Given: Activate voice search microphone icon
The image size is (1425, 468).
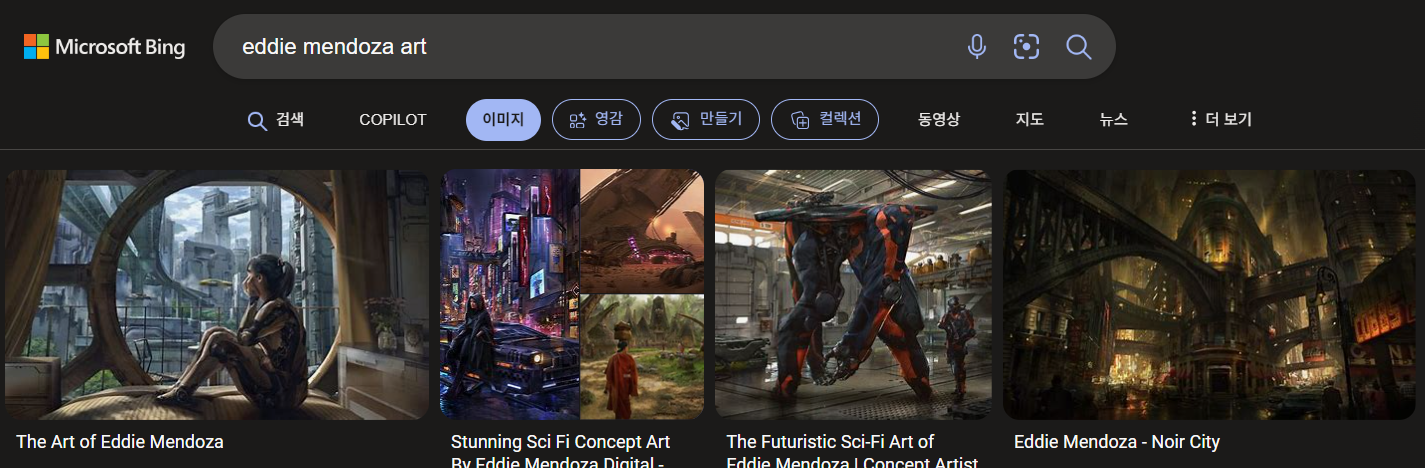Looking at the screenshot, I should coord(977,46).
